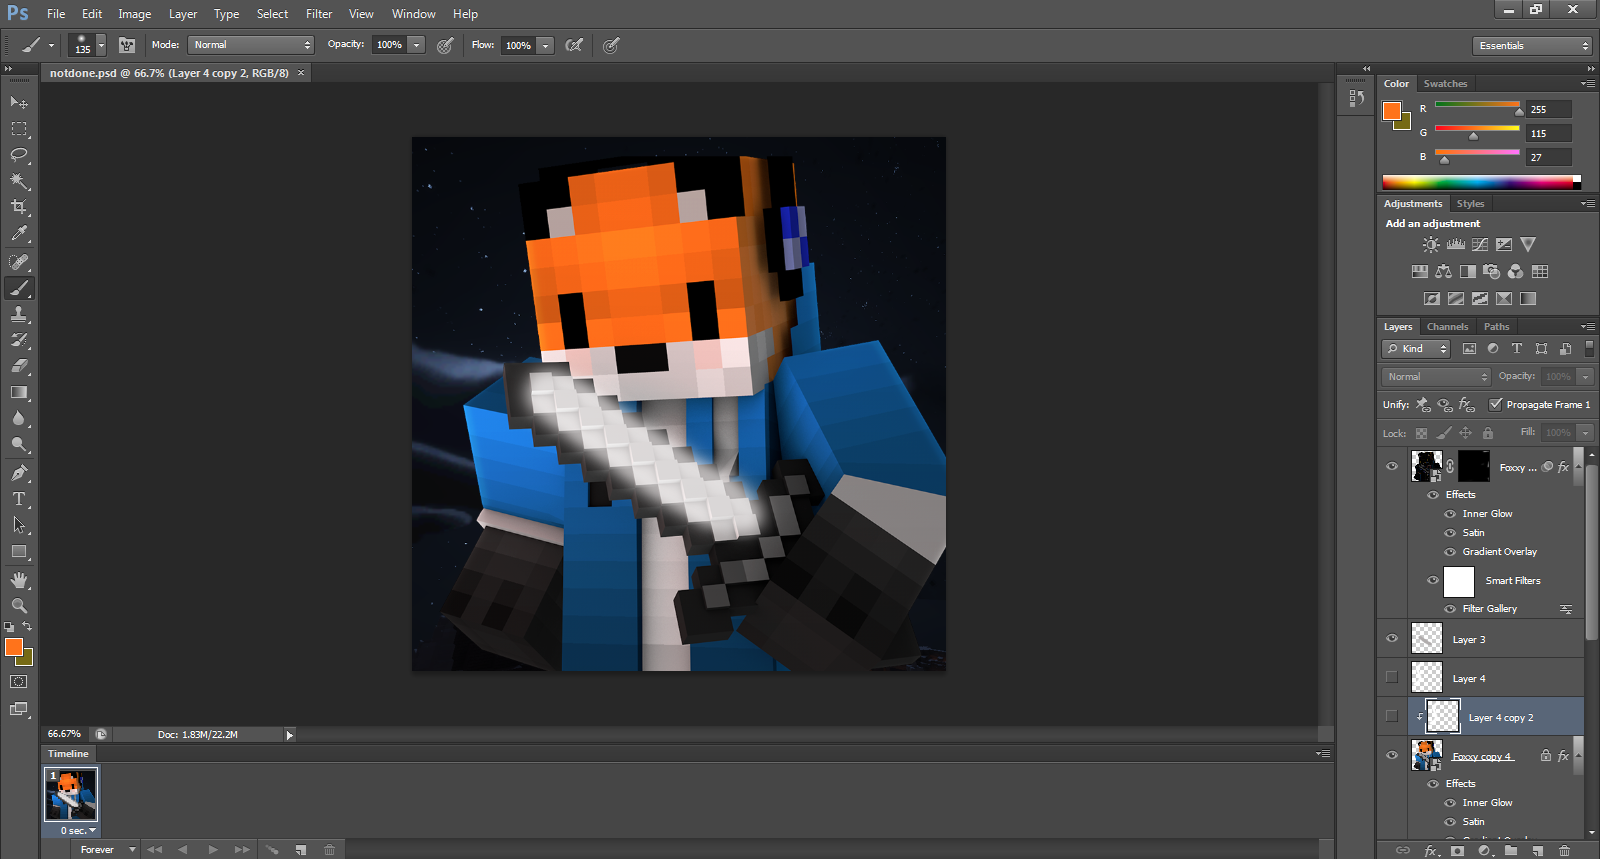This screenshot has width=1600, height=859.
Task: Switch to Paths tab
Action: [1496, 327]
